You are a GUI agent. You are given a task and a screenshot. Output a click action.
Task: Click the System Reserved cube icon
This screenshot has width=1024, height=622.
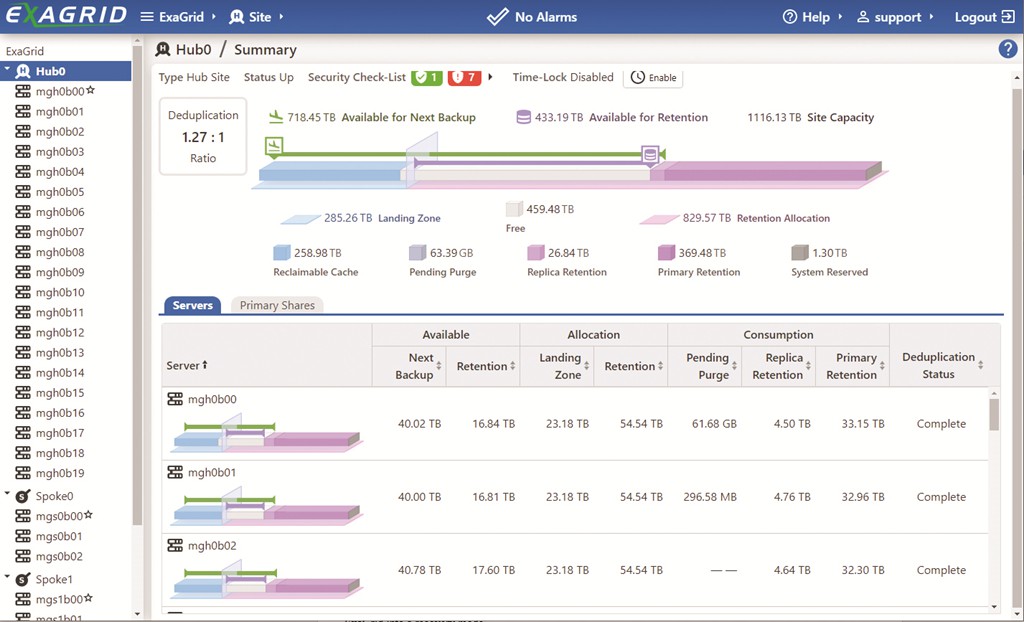tap(799, 252)
